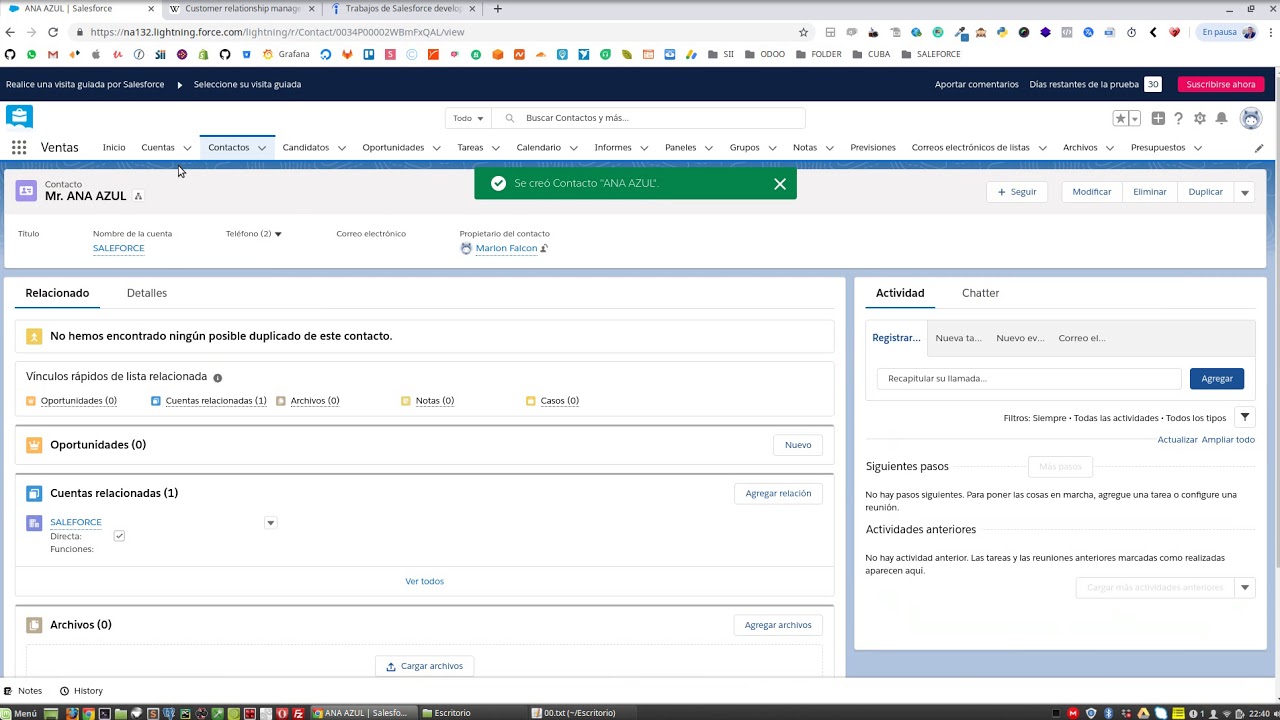Open the setup gear icon
Screen dimensions: 1280x720
(1200, 118)
